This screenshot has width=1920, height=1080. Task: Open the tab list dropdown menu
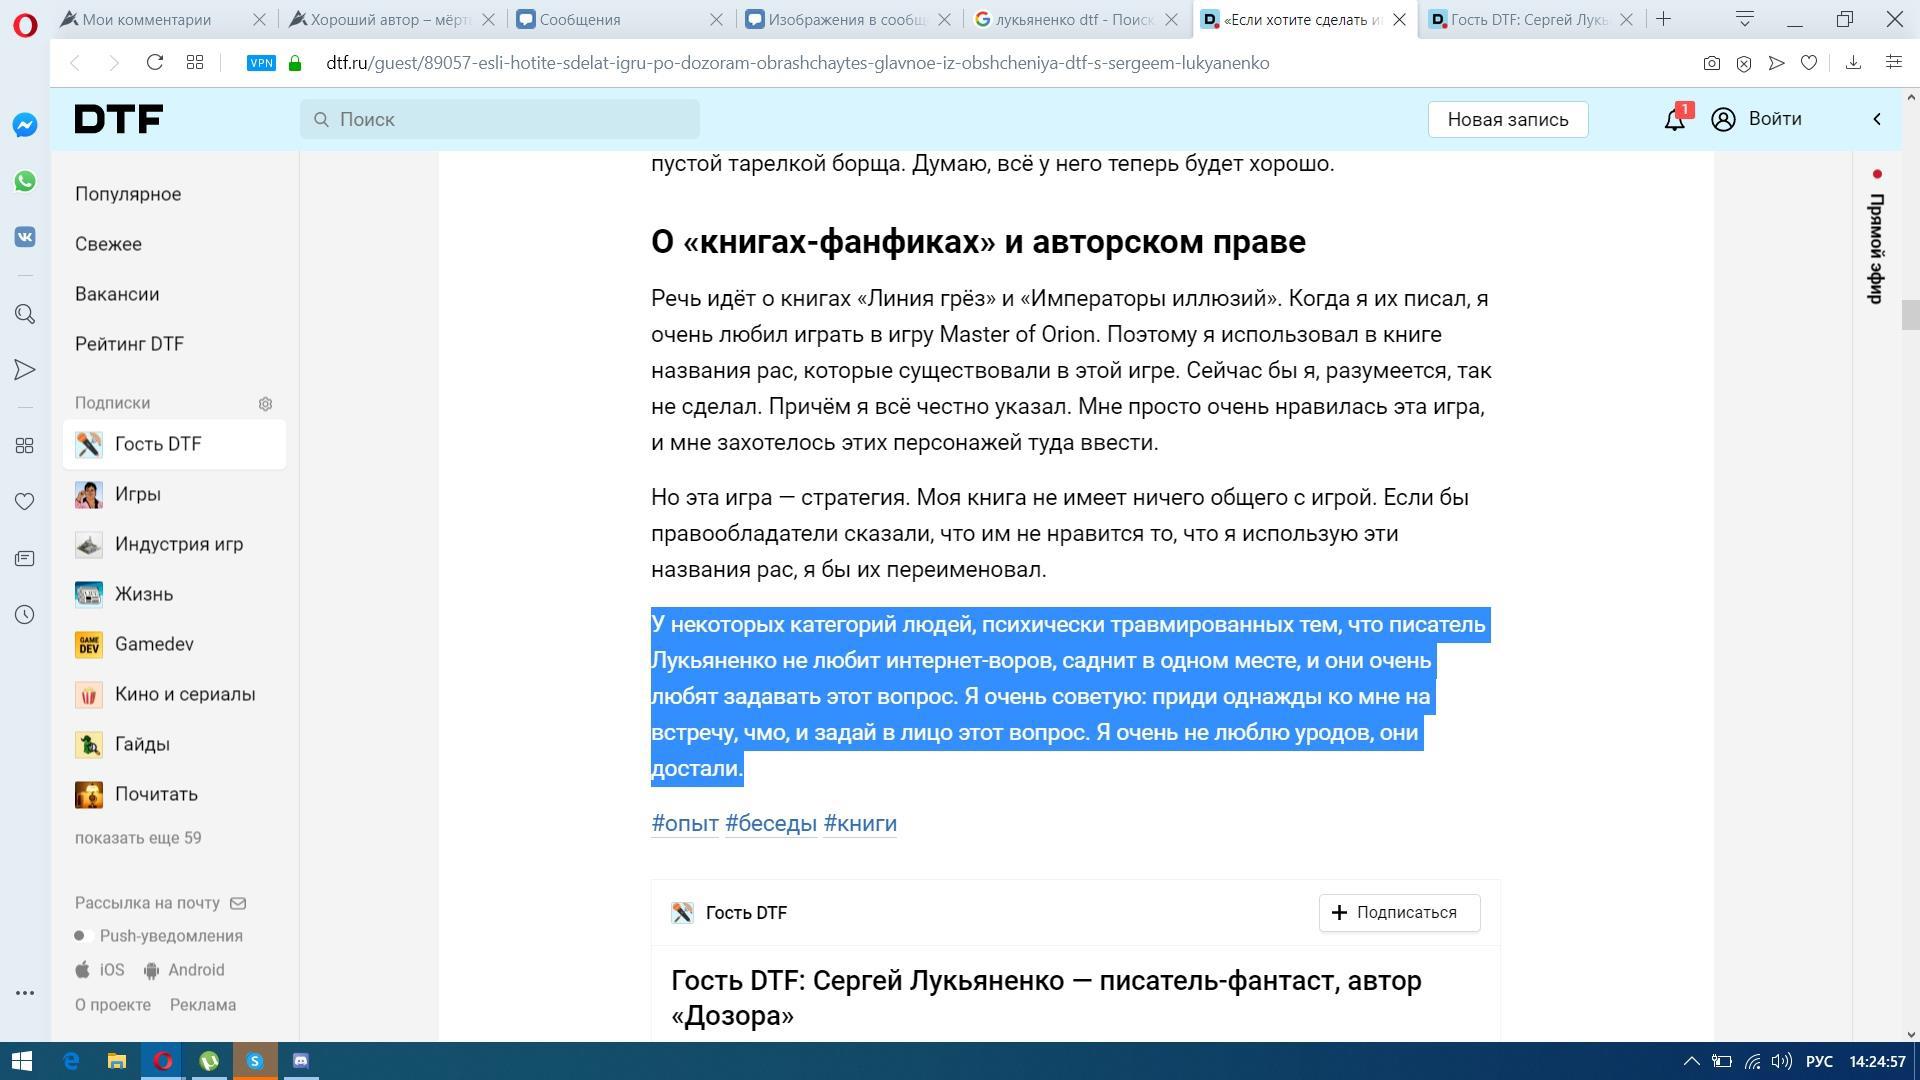(x=1744, y=19)
